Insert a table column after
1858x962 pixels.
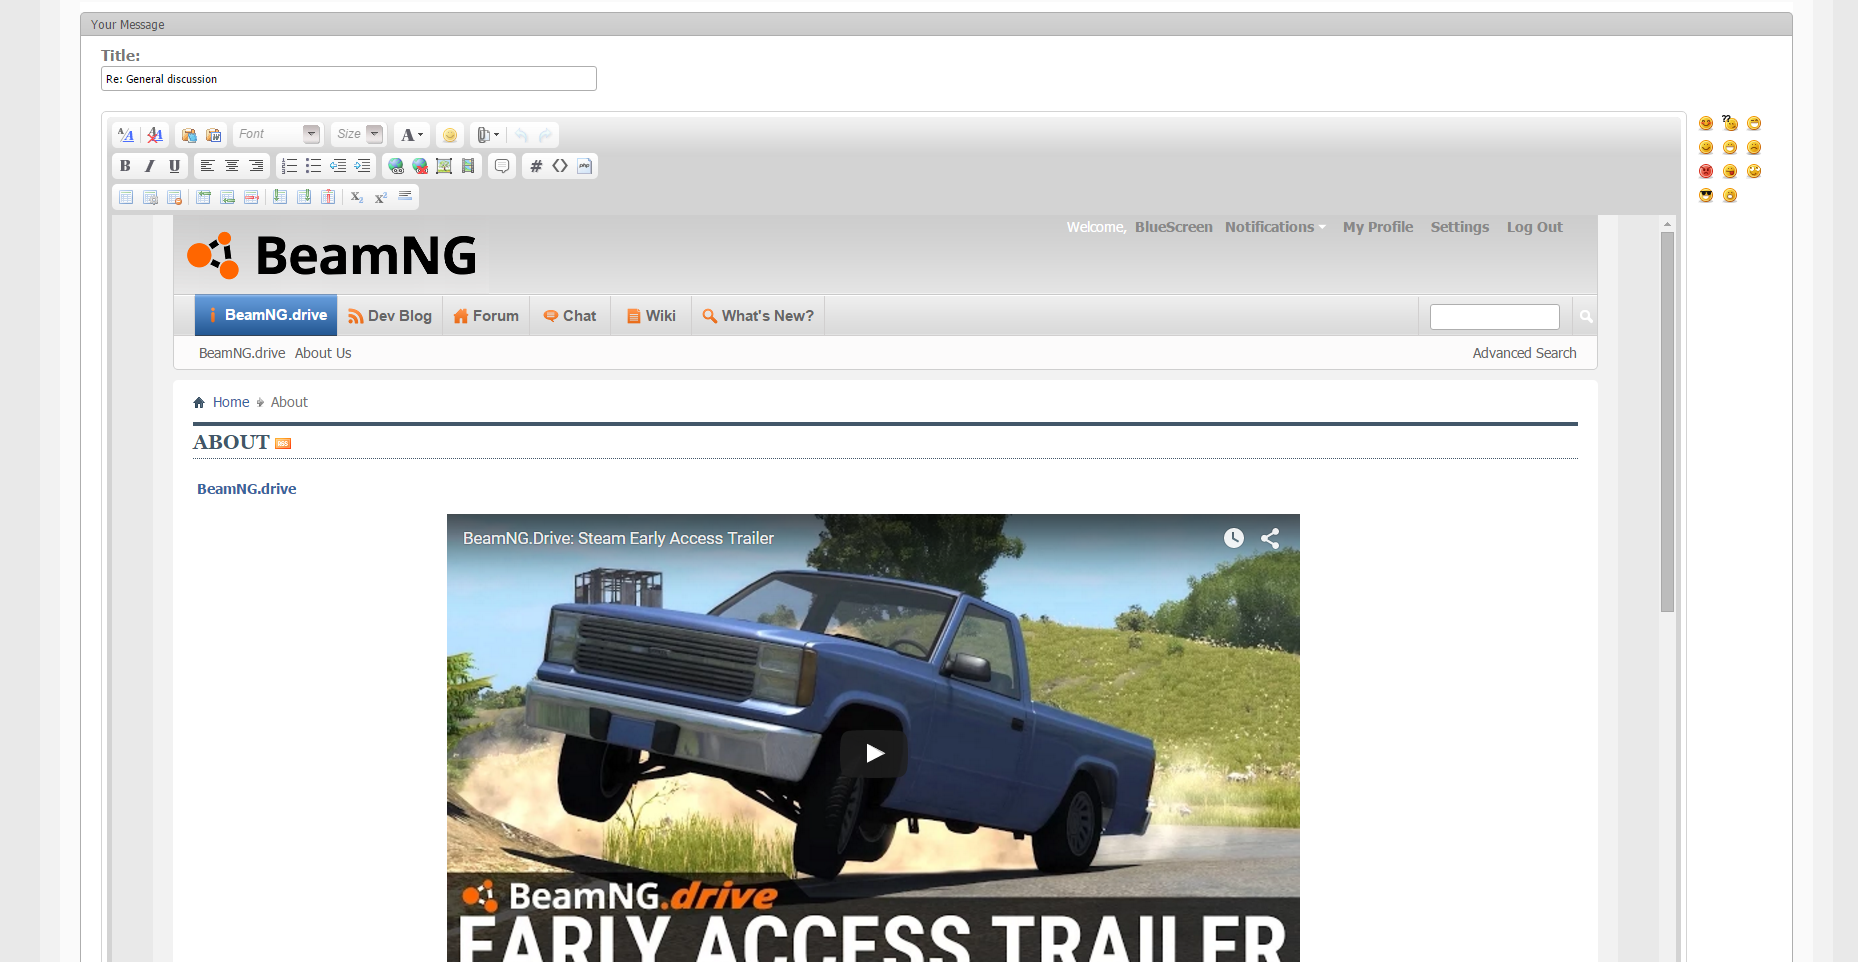pyautogui.click(x=304, y=197)
